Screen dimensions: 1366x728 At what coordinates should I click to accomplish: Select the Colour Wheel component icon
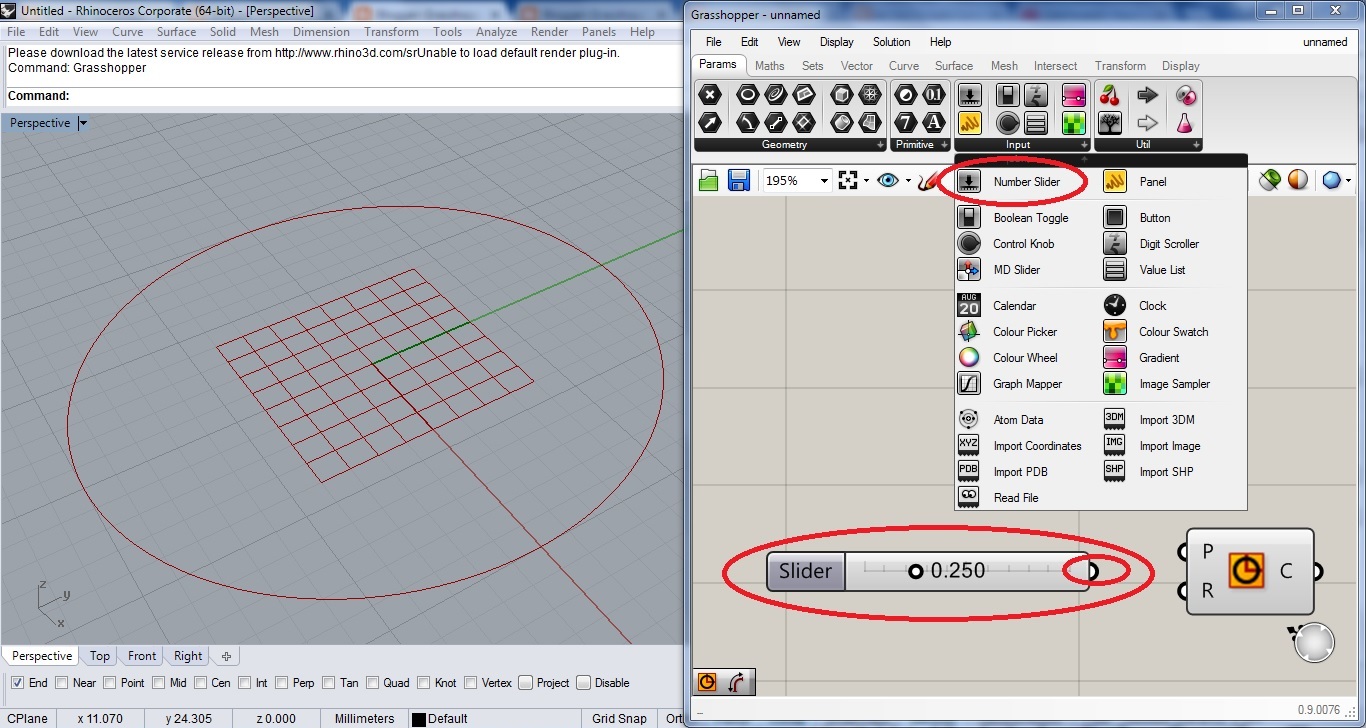click(x=968, y=357)
